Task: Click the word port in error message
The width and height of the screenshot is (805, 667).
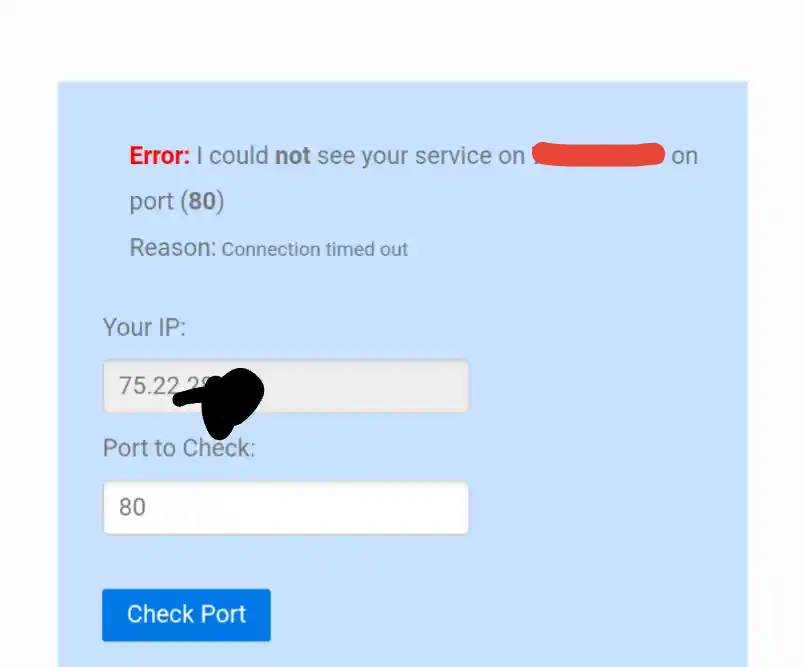Action: coord(151,202)
